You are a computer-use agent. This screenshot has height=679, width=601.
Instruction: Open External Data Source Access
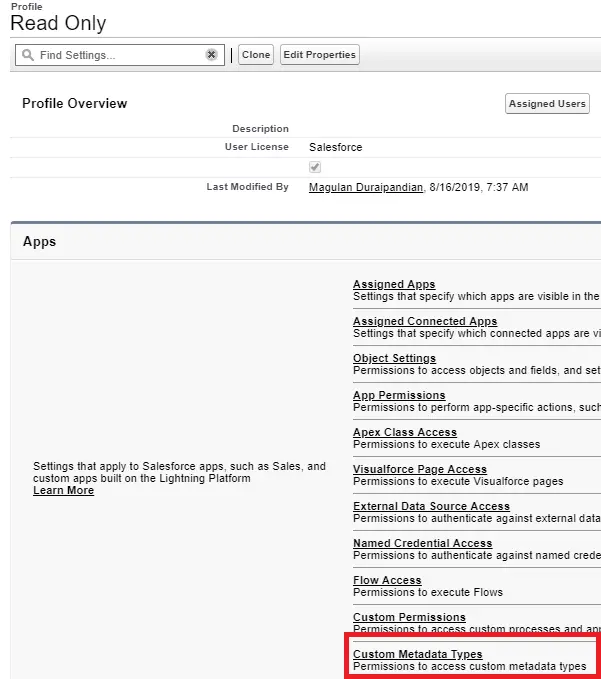(x=431, y=506)
